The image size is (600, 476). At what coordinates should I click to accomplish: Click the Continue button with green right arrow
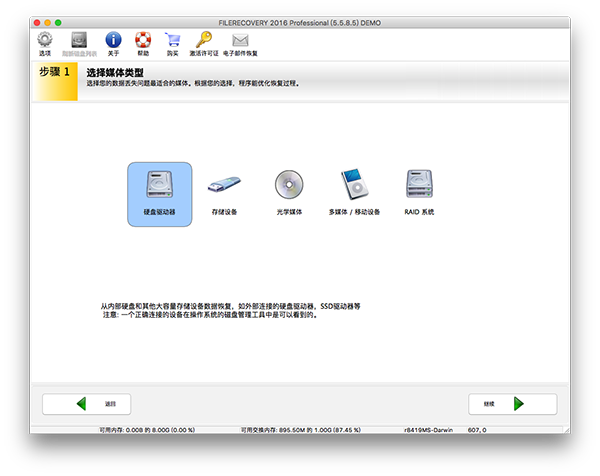click(512, 404)
